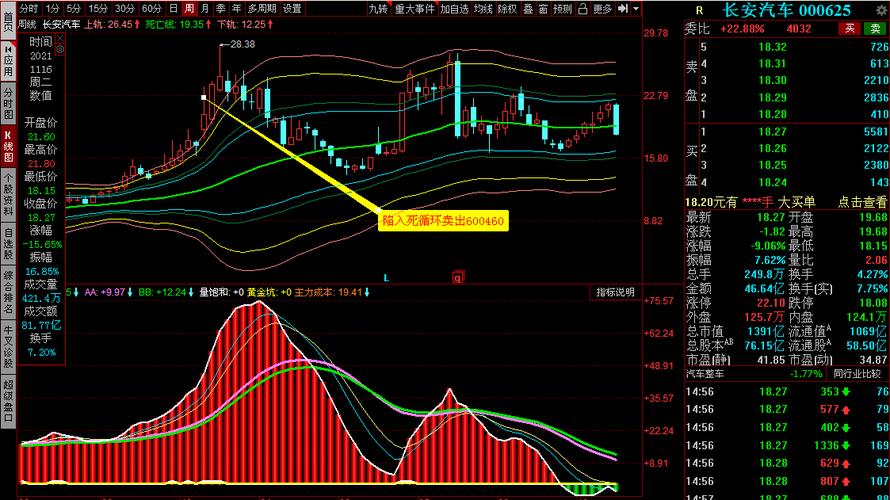Click sell-1 price 18.28 row
The image size is (890, 500).
click(x=787, y=115)
